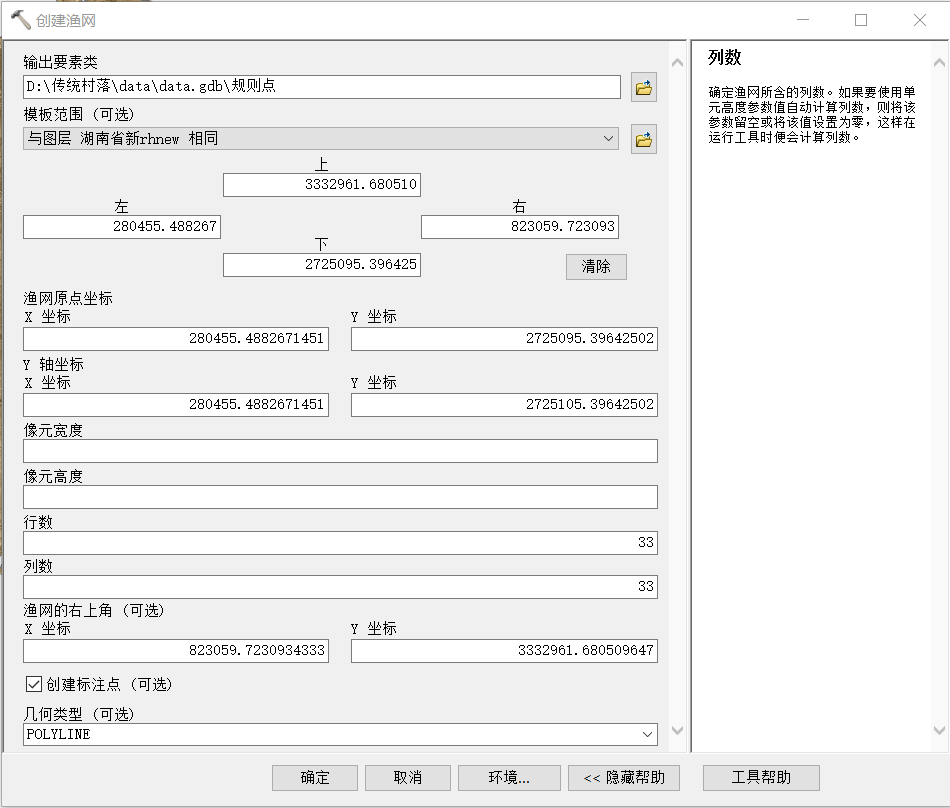Maximize the 创建渔网 dialog window
This screenshot has height=808, width=950.
click(x=861, y=20)
